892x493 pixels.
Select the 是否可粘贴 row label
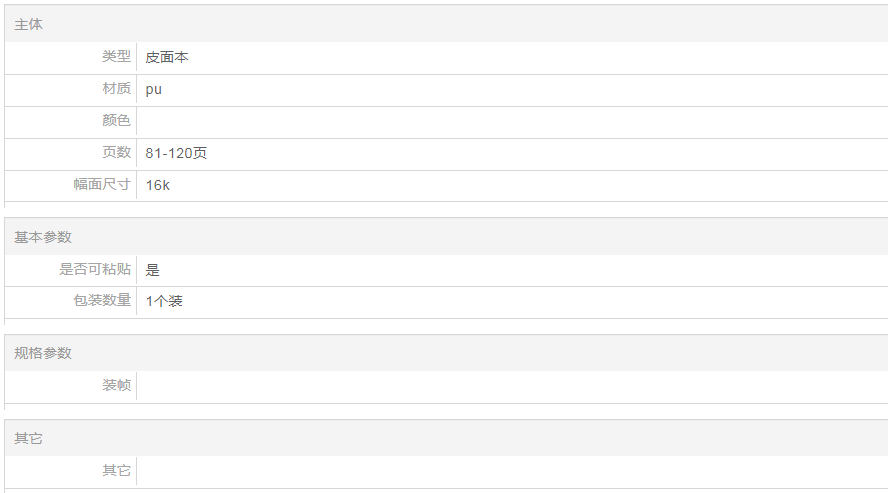point(95,269)
